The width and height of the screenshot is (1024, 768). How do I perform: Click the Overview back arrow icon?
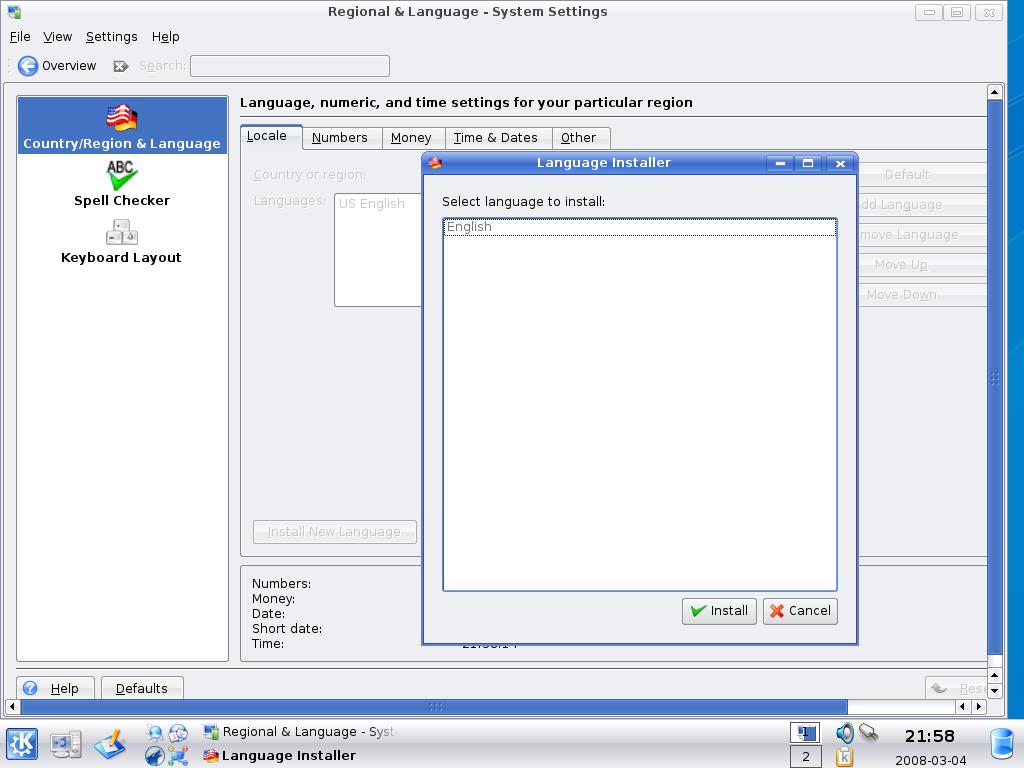[x=28, y=66]
